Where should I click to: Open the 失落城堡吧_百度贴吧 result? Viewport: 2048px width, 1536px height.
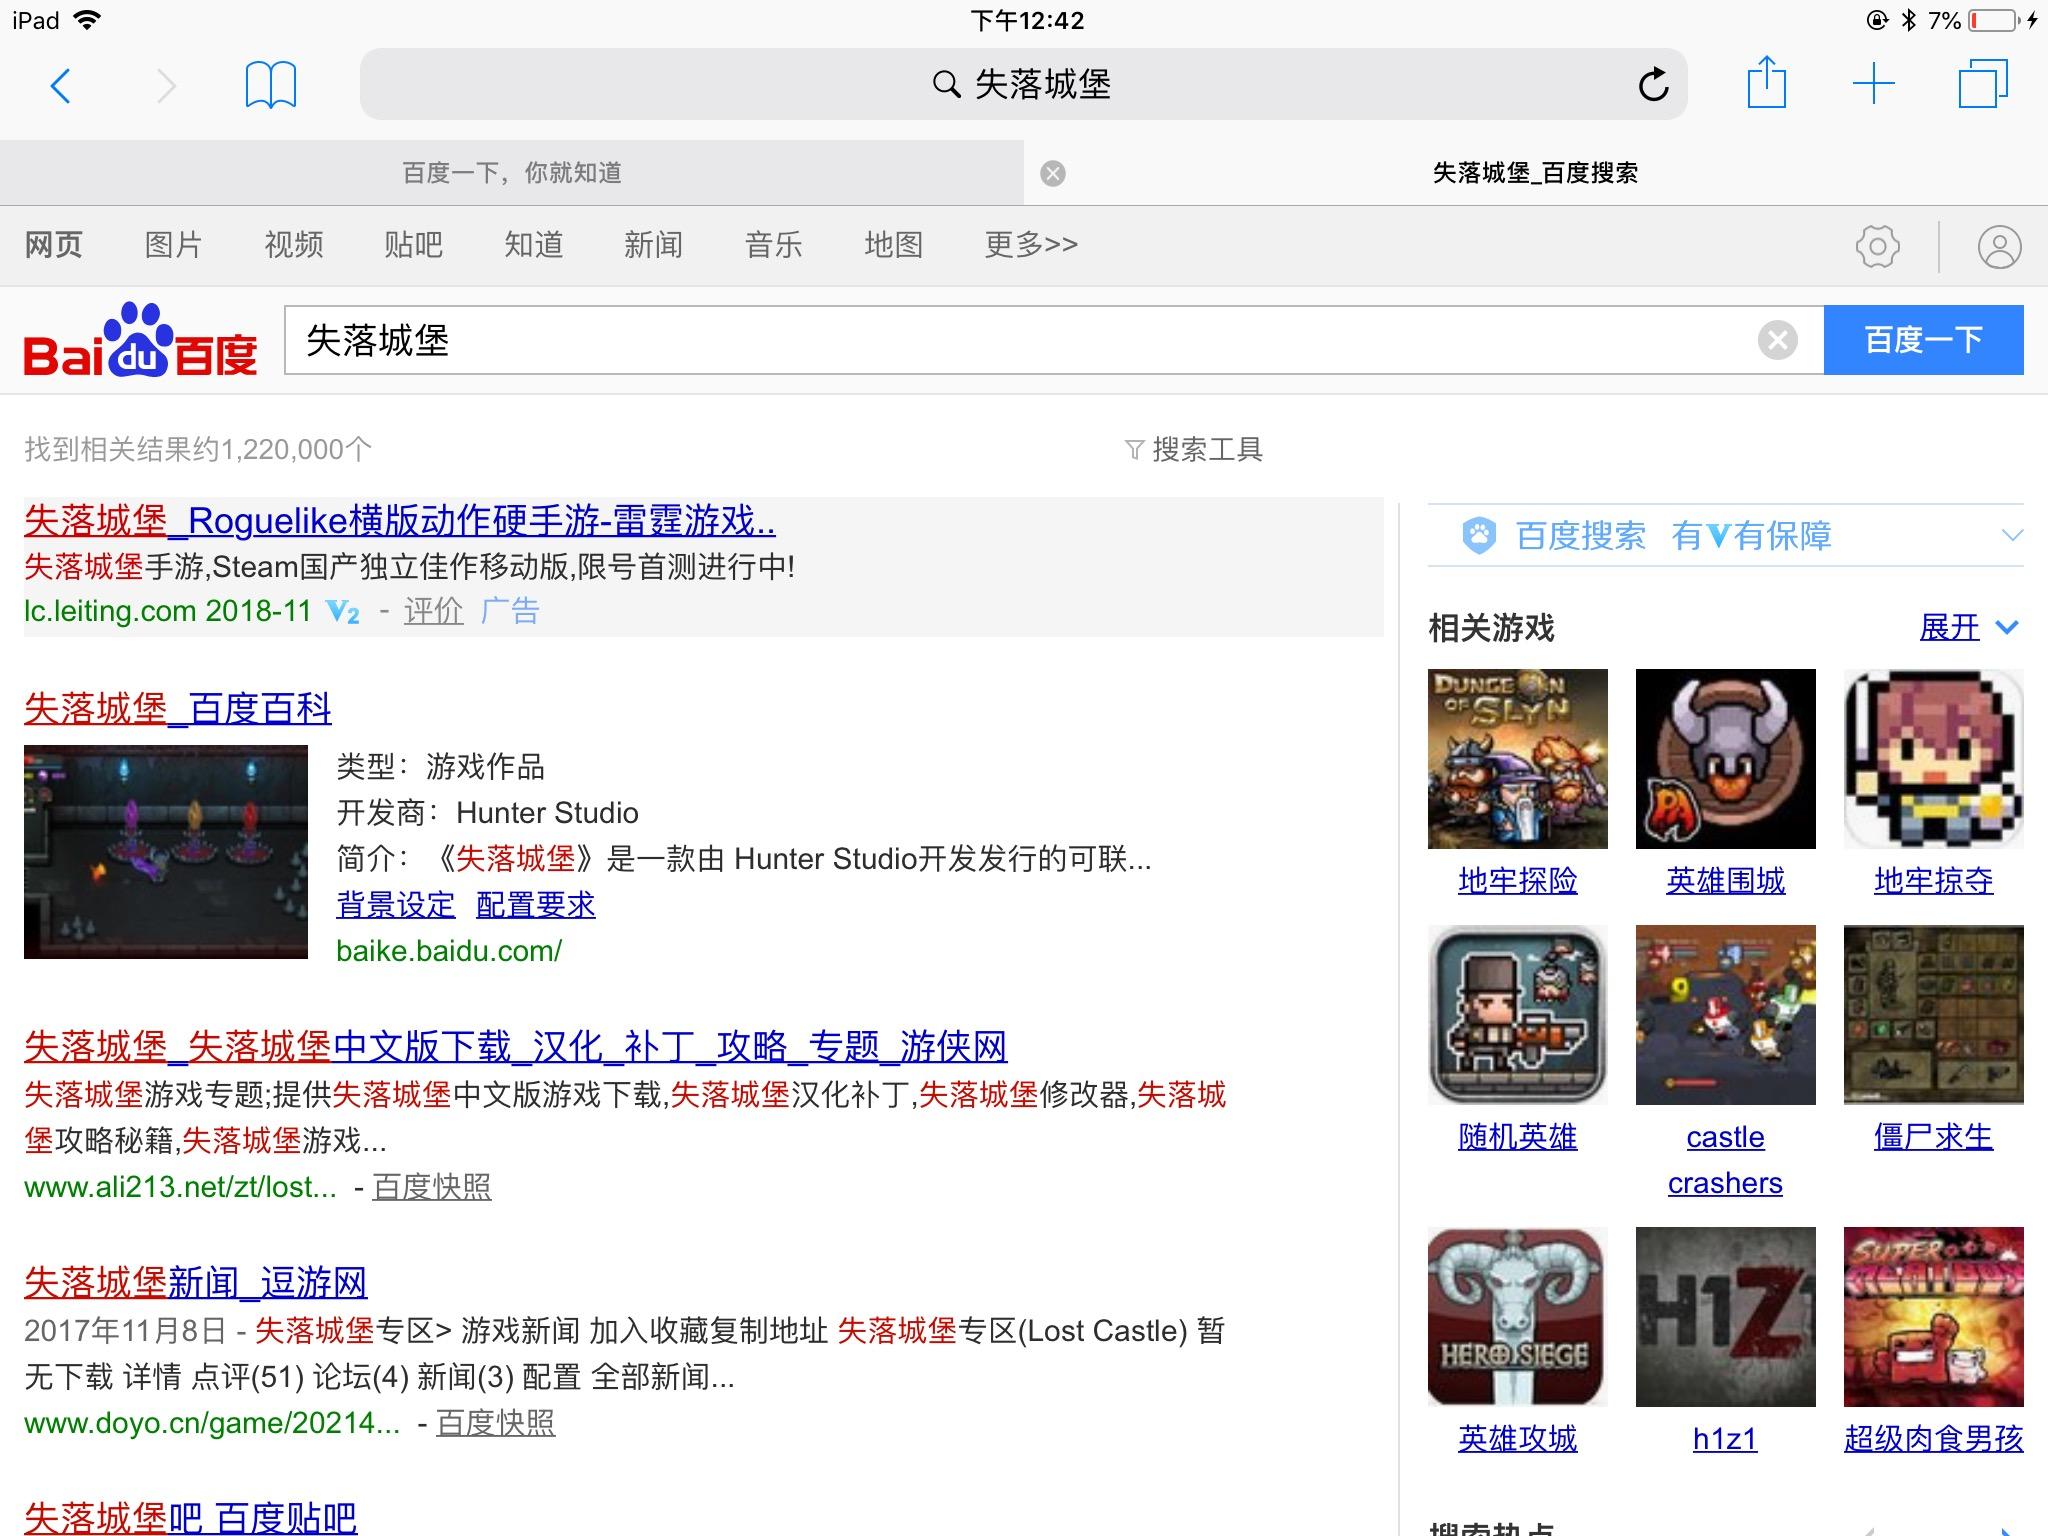click(x=190, y=1518)
